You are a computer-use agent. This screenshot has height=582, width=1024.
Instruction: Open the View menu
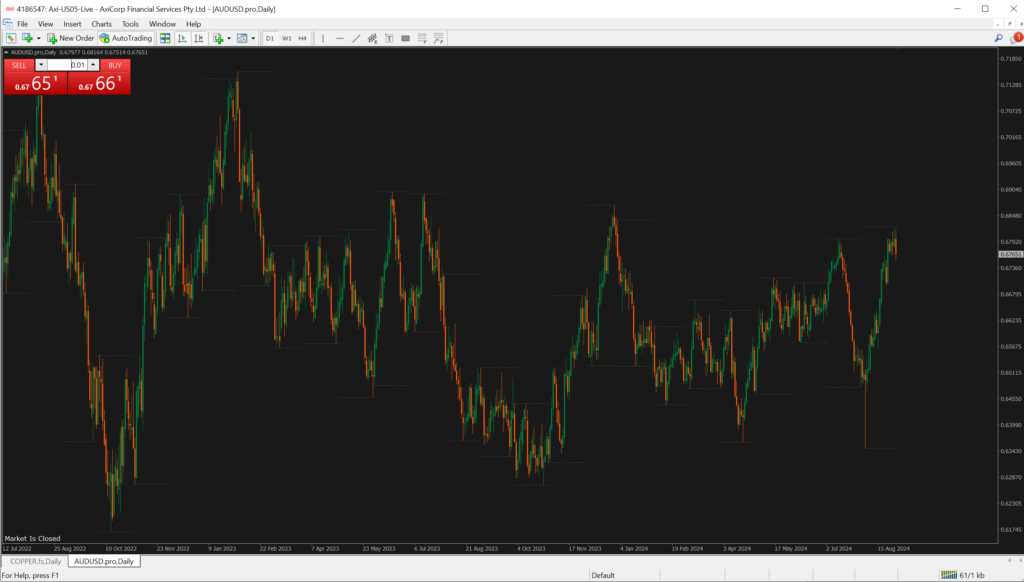click(45, 24)
